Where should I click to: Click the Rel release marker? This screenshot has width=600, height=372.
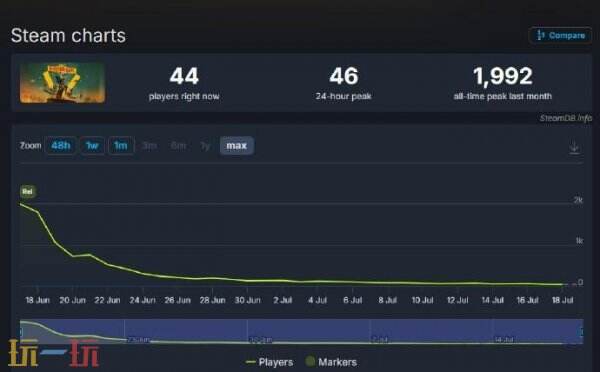[x=28, y=191]
